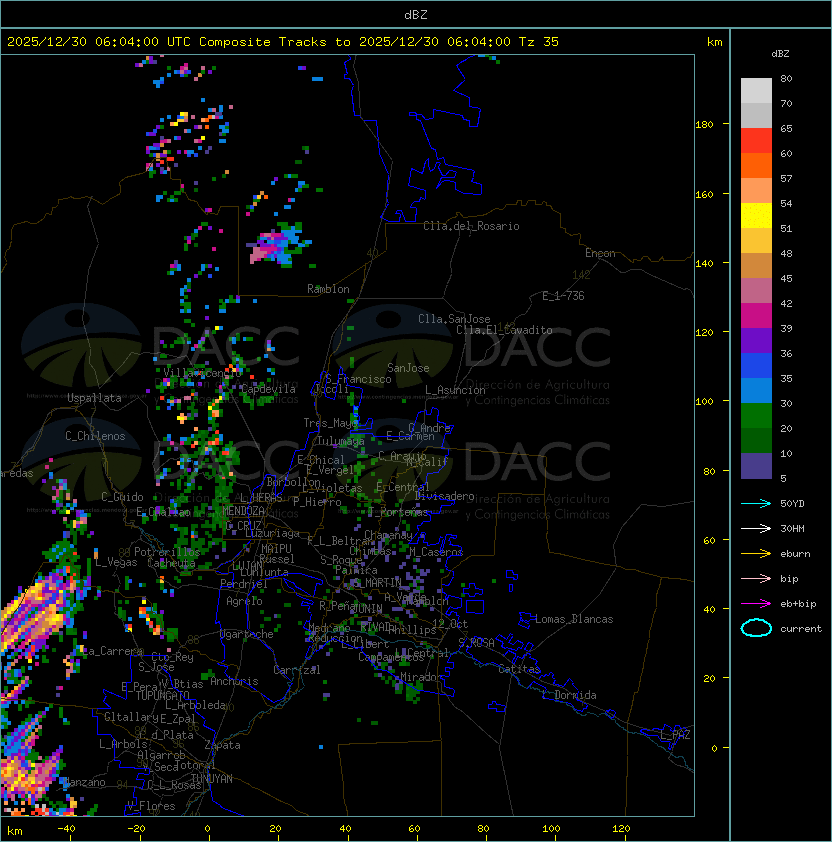
Task: Click the 'Clla.del_Rosario' map label
Action: pyautogui.click(x=471, y=226)
